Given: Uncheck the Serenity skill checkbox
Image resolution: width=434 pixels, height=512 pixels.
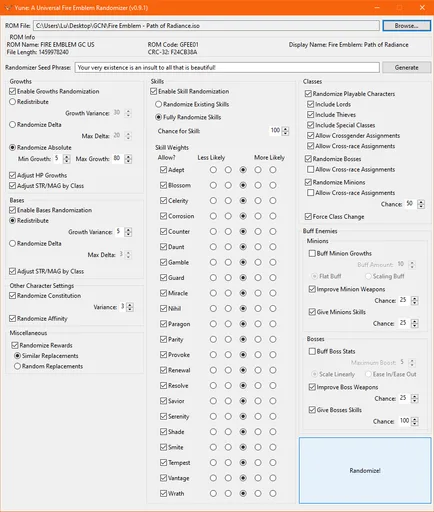Looking at the screenshot, I should tap(163, 416).
